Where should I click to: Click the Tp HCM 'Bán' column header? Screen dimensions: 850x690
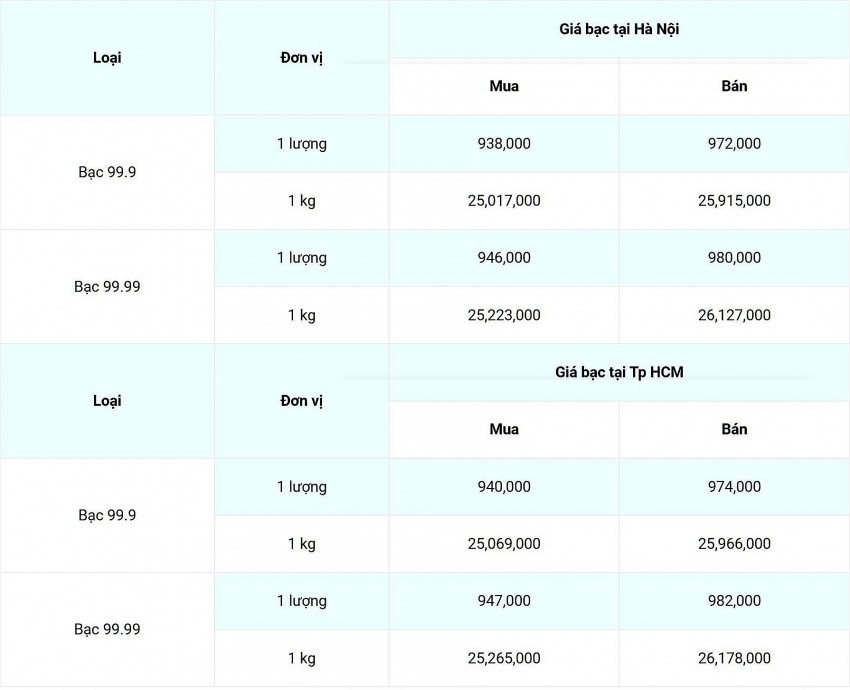[x=734, y=429]
